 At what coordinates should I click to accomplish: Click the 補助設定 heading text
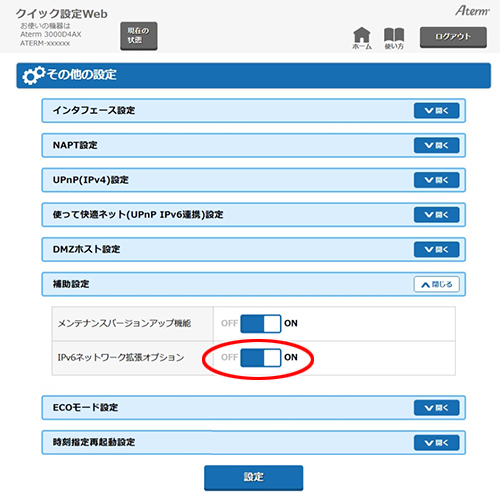[x=71, y=284]
